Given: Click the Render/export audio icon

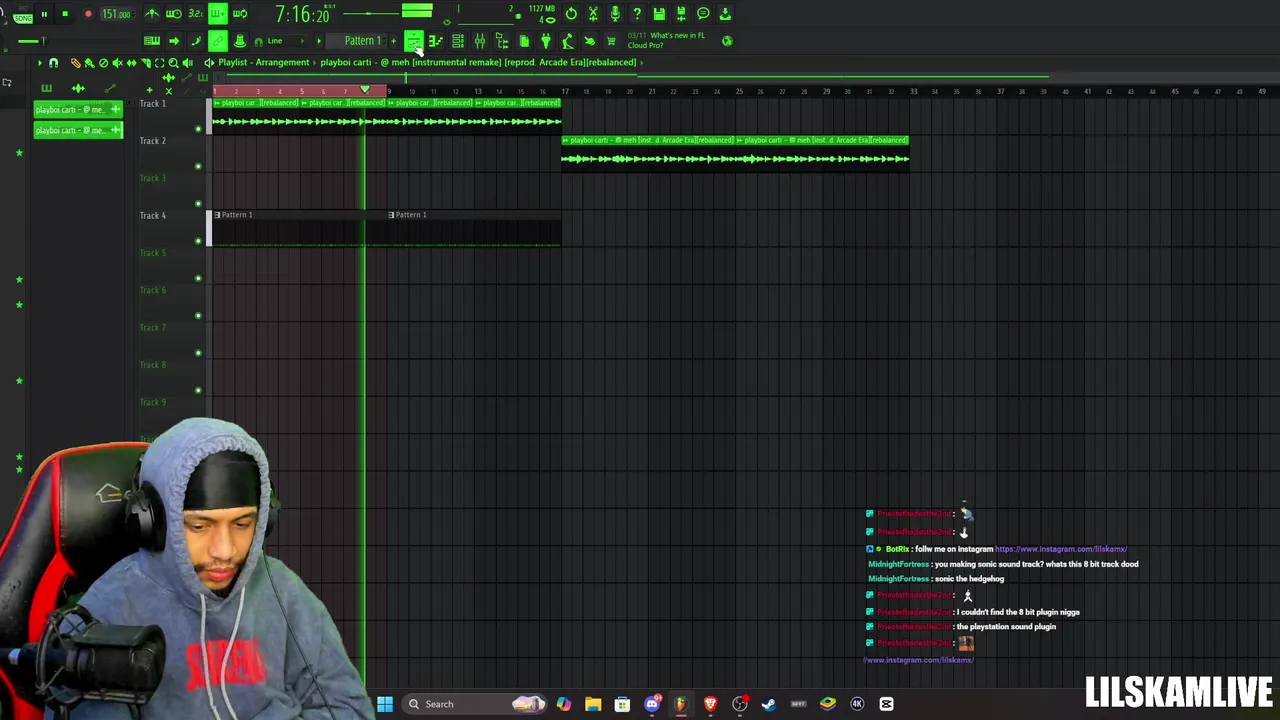Looking at the screenshot, I should click(681, 14).
